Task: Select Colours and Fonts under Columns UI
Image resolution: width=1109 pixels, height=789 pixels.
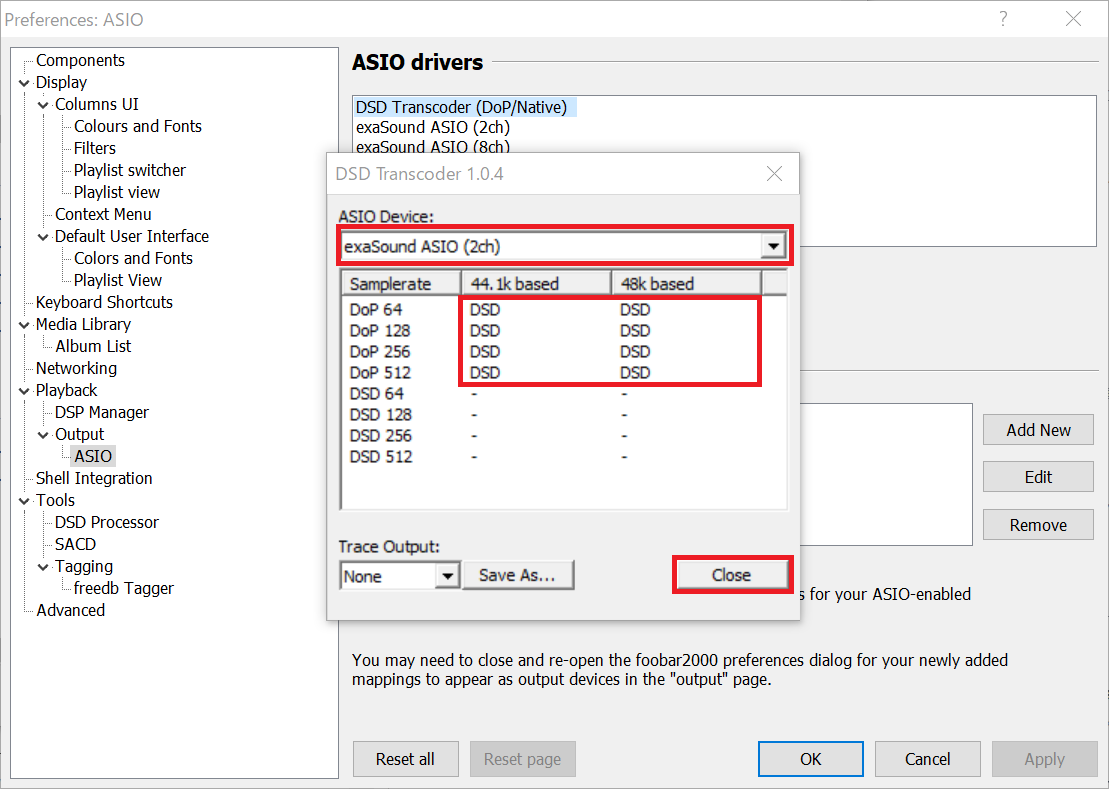Action: coord(138,127)
